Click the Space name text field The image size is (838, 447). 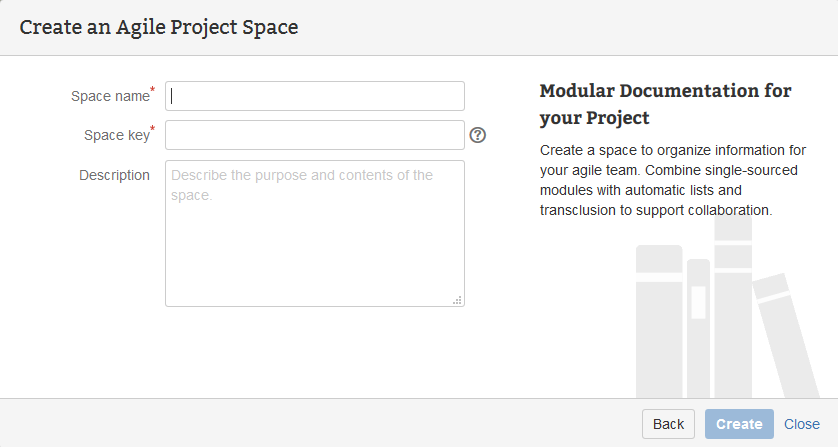coord(315,96)
